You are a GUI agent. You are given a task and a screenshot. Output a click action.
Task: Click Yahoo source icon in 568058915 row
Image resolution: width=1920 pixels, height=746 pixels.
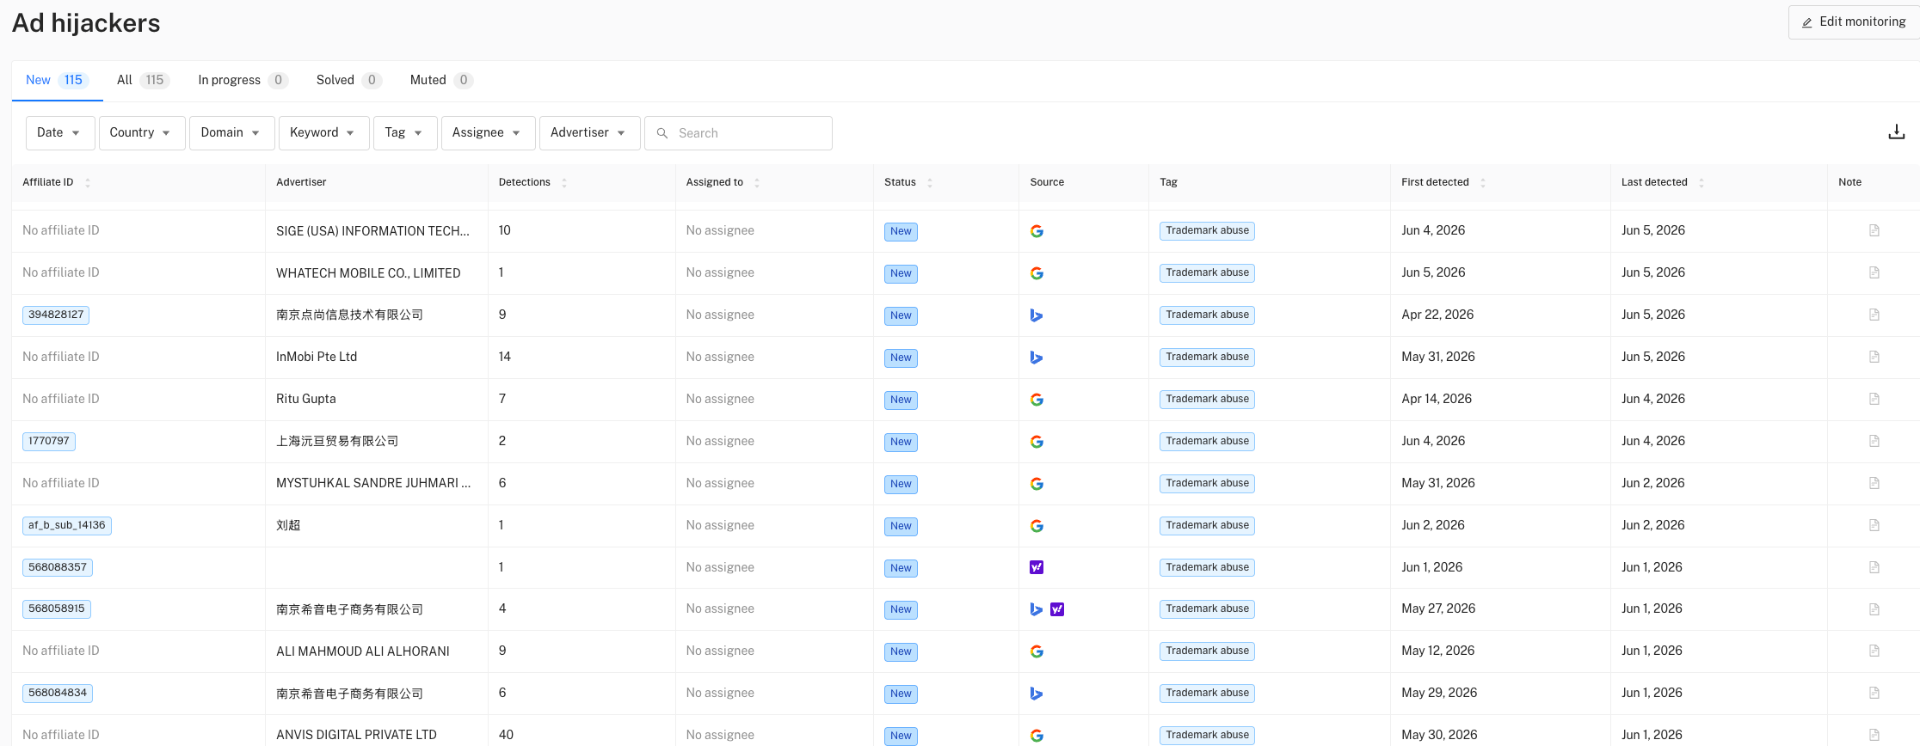[1057, 609]
